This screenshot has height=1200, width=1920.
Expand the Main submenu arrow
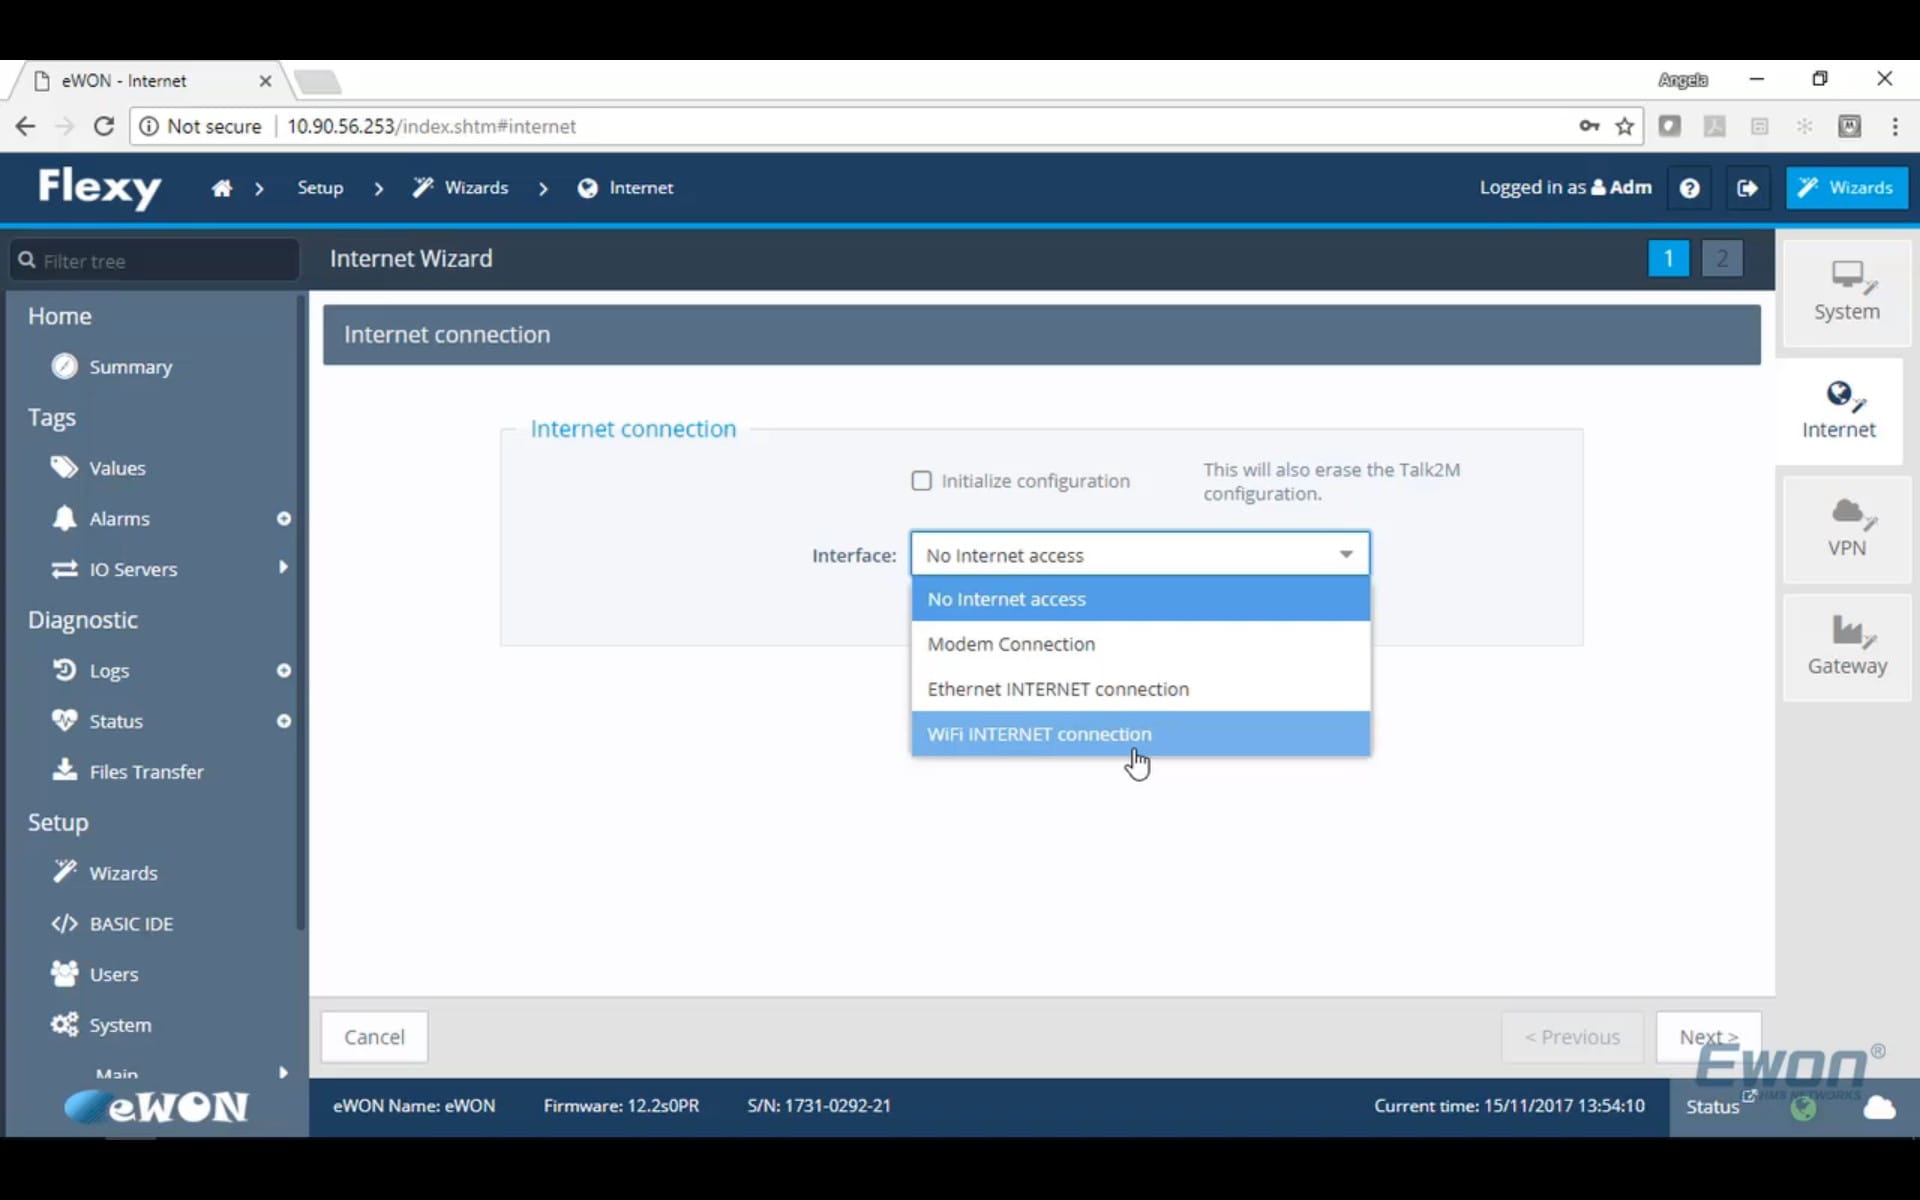coord(283,1072)
